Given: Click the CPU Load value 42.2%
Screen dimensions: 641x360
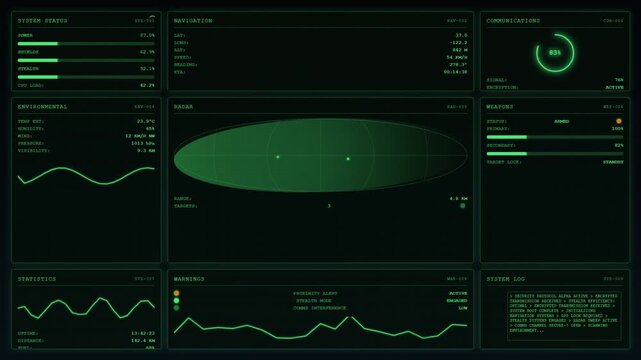Looking at the screenshot, I should [x=147, y=86].
